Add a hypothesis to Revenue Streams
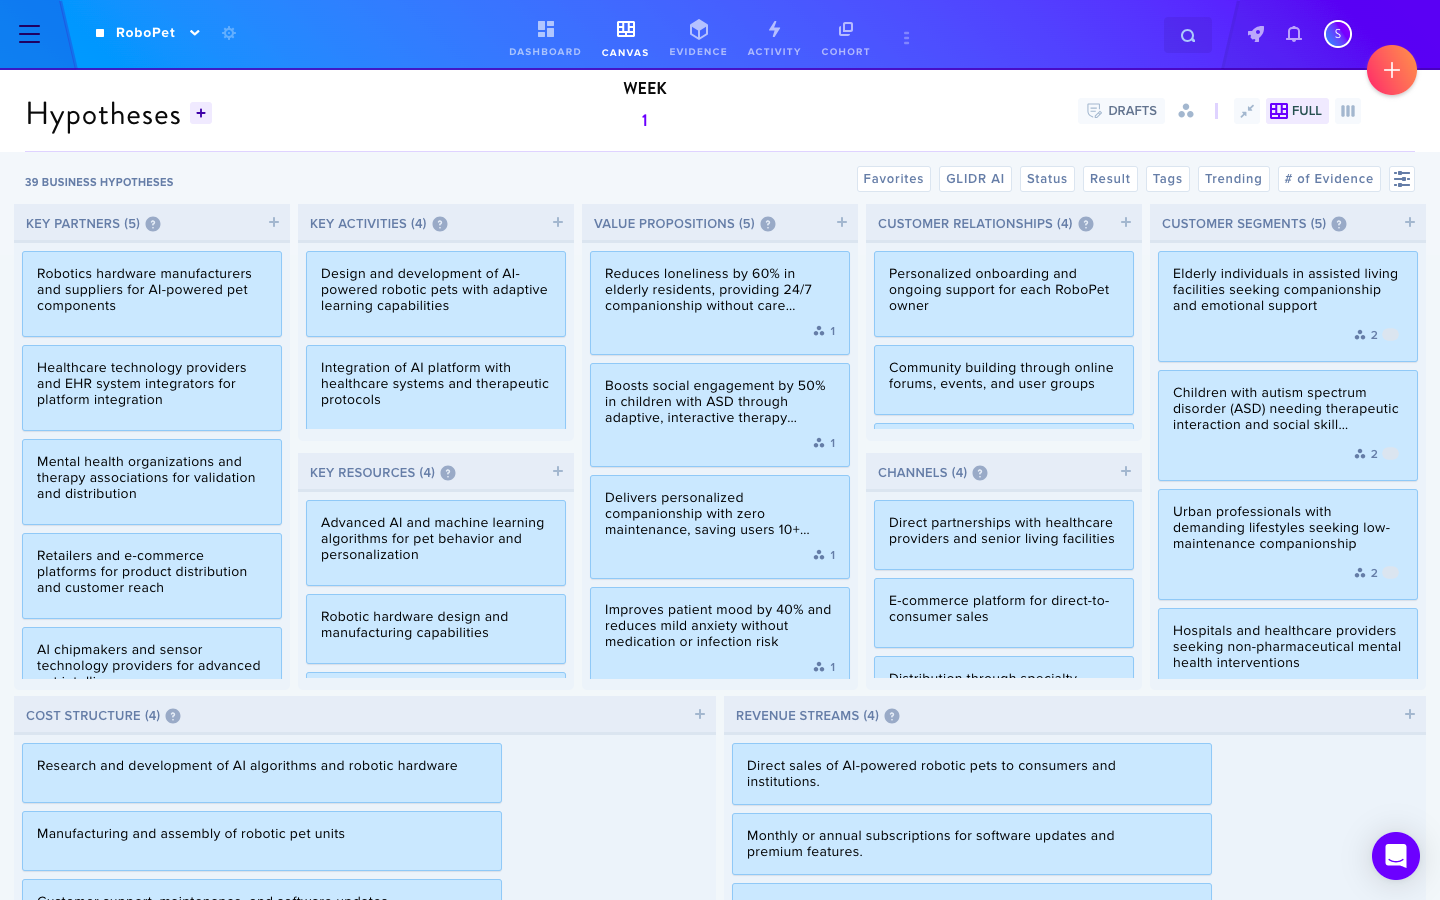1440x900 pixels. 1410,714
